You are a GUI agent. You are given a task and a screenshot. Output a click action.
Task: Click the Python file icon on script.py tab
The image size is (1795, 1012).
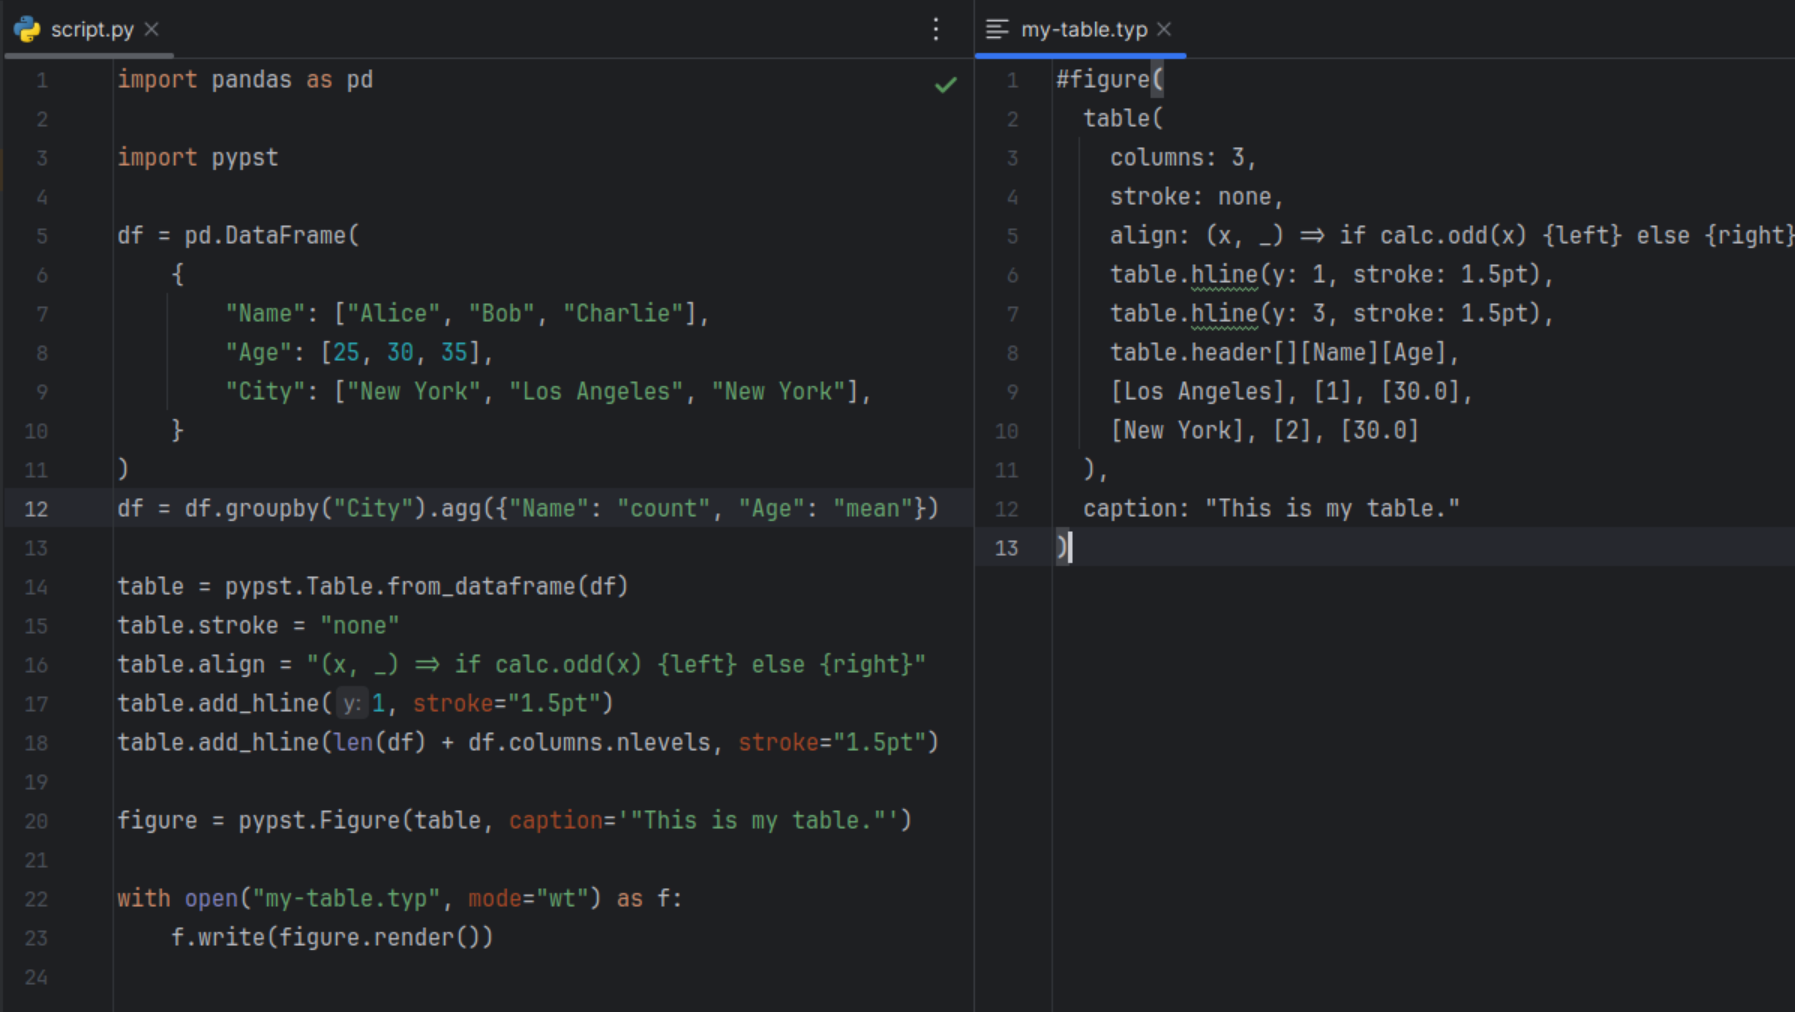pyautogui.click(x=28, y=29)
